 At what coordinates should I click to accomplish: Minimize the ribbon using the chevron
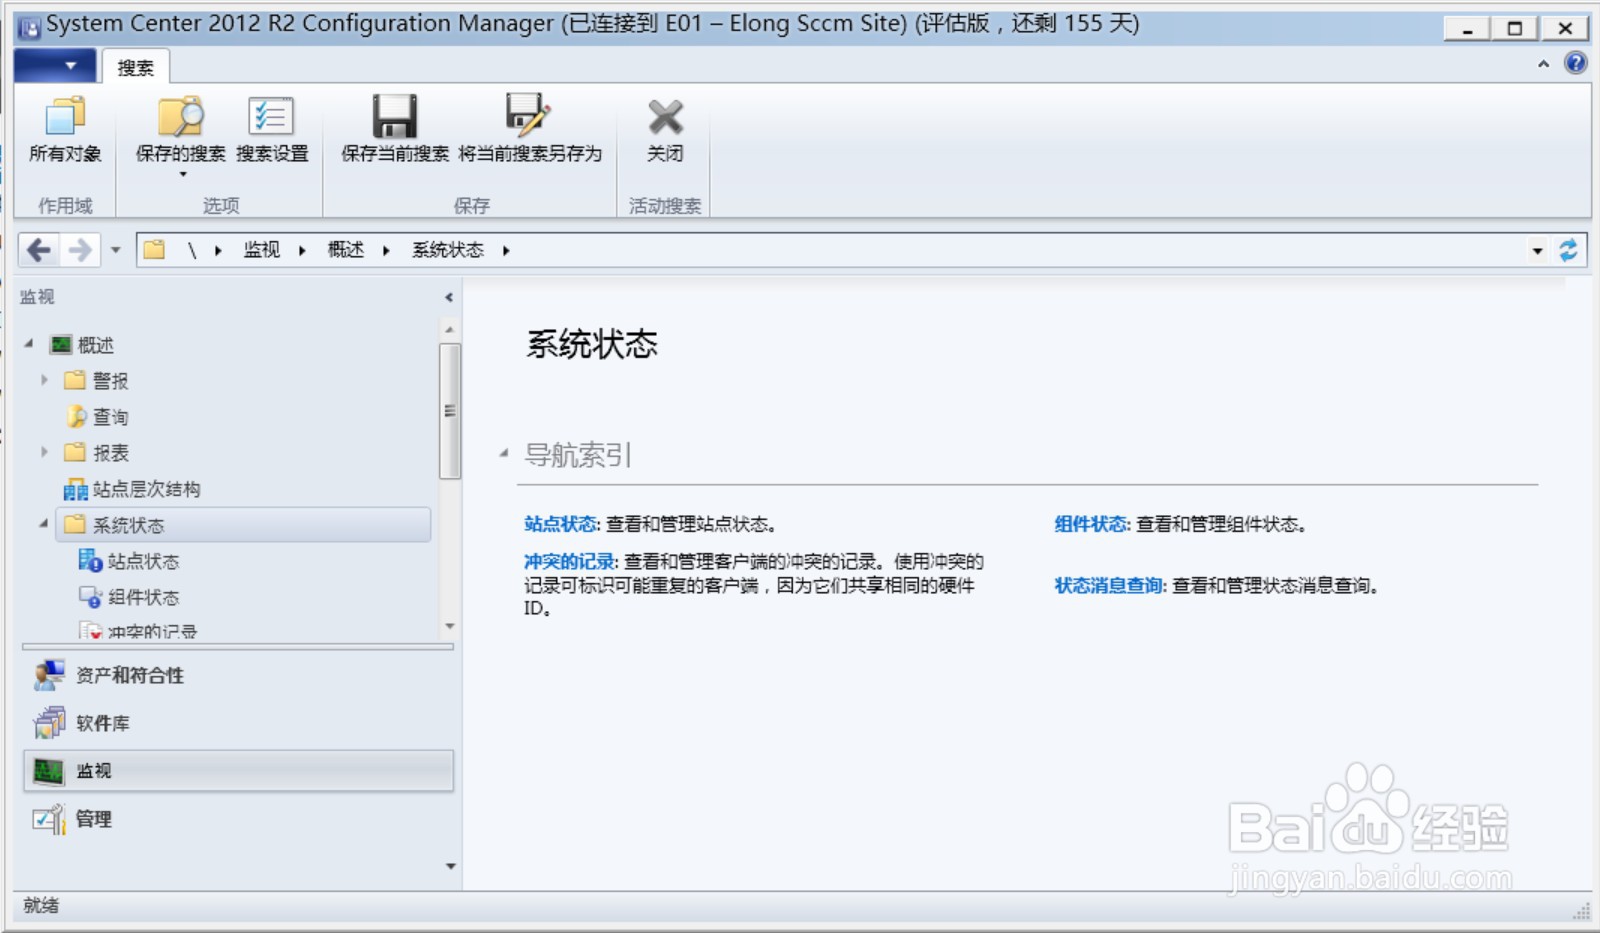[1543, 64]
